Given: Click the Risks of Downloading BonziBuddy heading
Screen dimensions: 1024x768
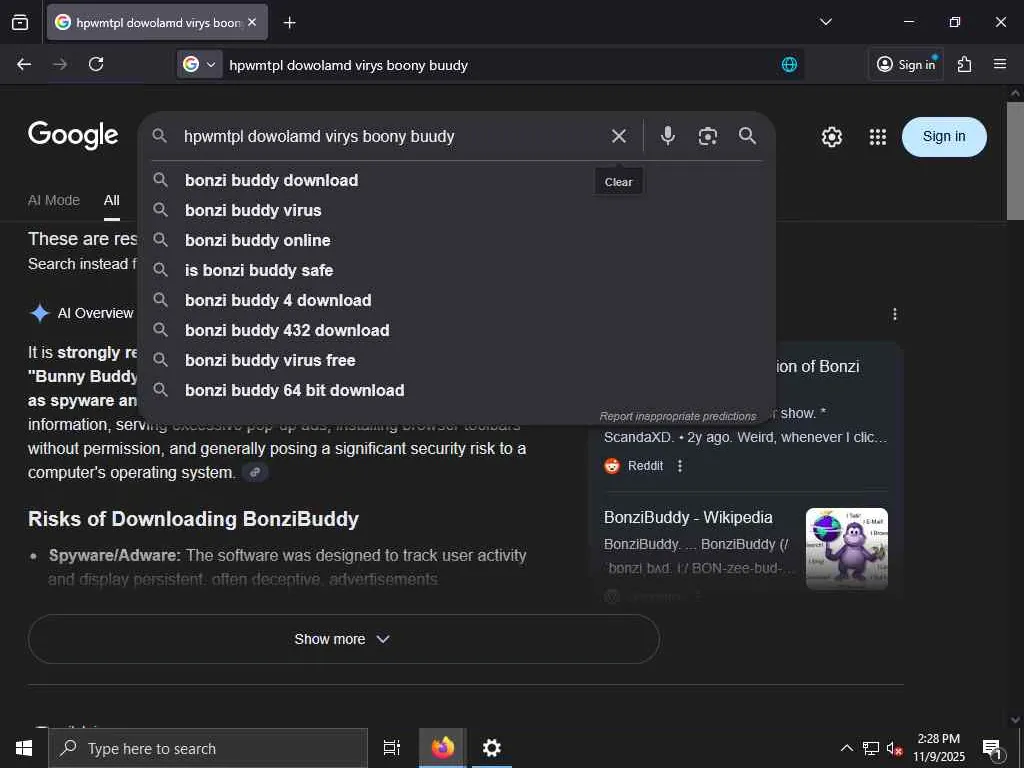Looking at the screenshot, I should (193, 519).
